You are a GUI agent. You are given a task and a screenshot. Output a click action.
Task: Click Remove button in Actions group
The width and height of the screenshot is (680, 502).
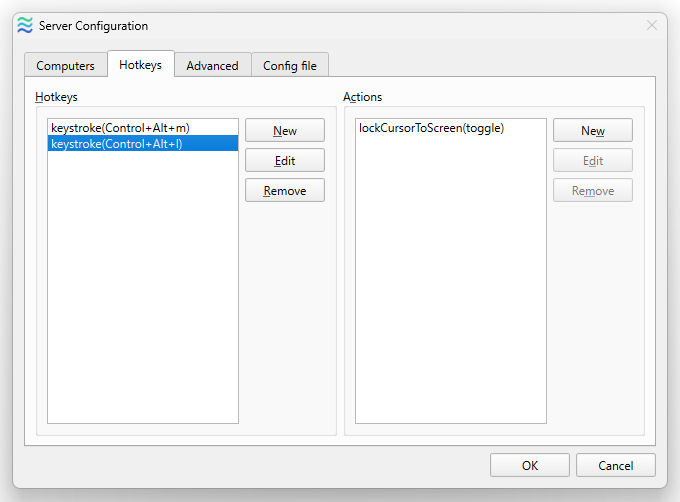click(593, 190)
